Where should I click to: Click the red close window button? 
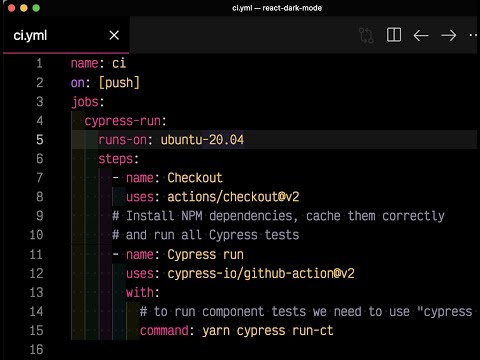11,8
